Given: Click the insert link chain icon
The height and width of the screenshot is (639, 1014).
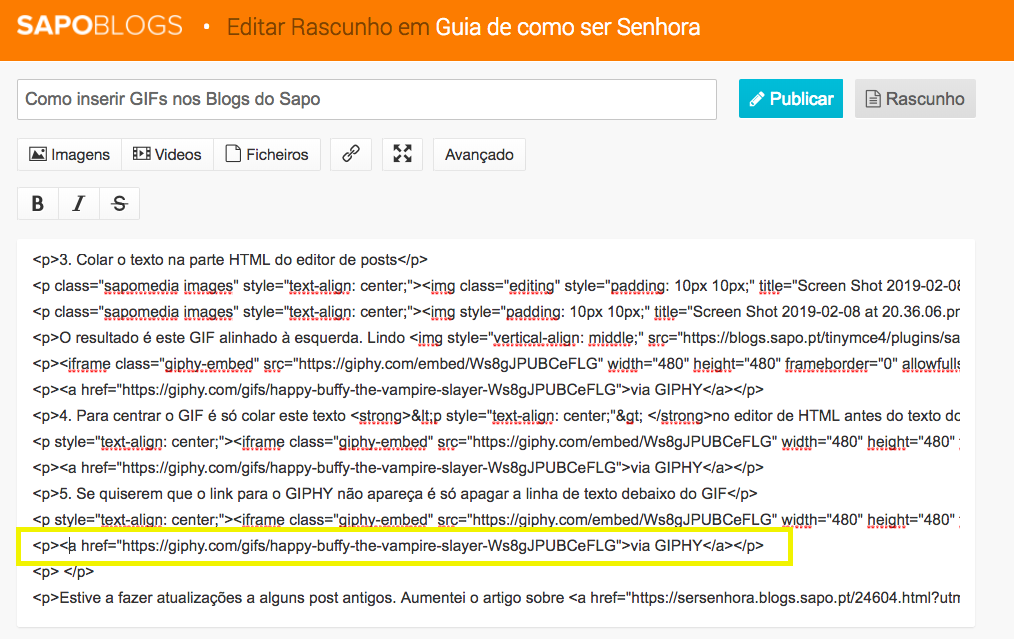Looking at the screenshot, I should click(351, 154).
